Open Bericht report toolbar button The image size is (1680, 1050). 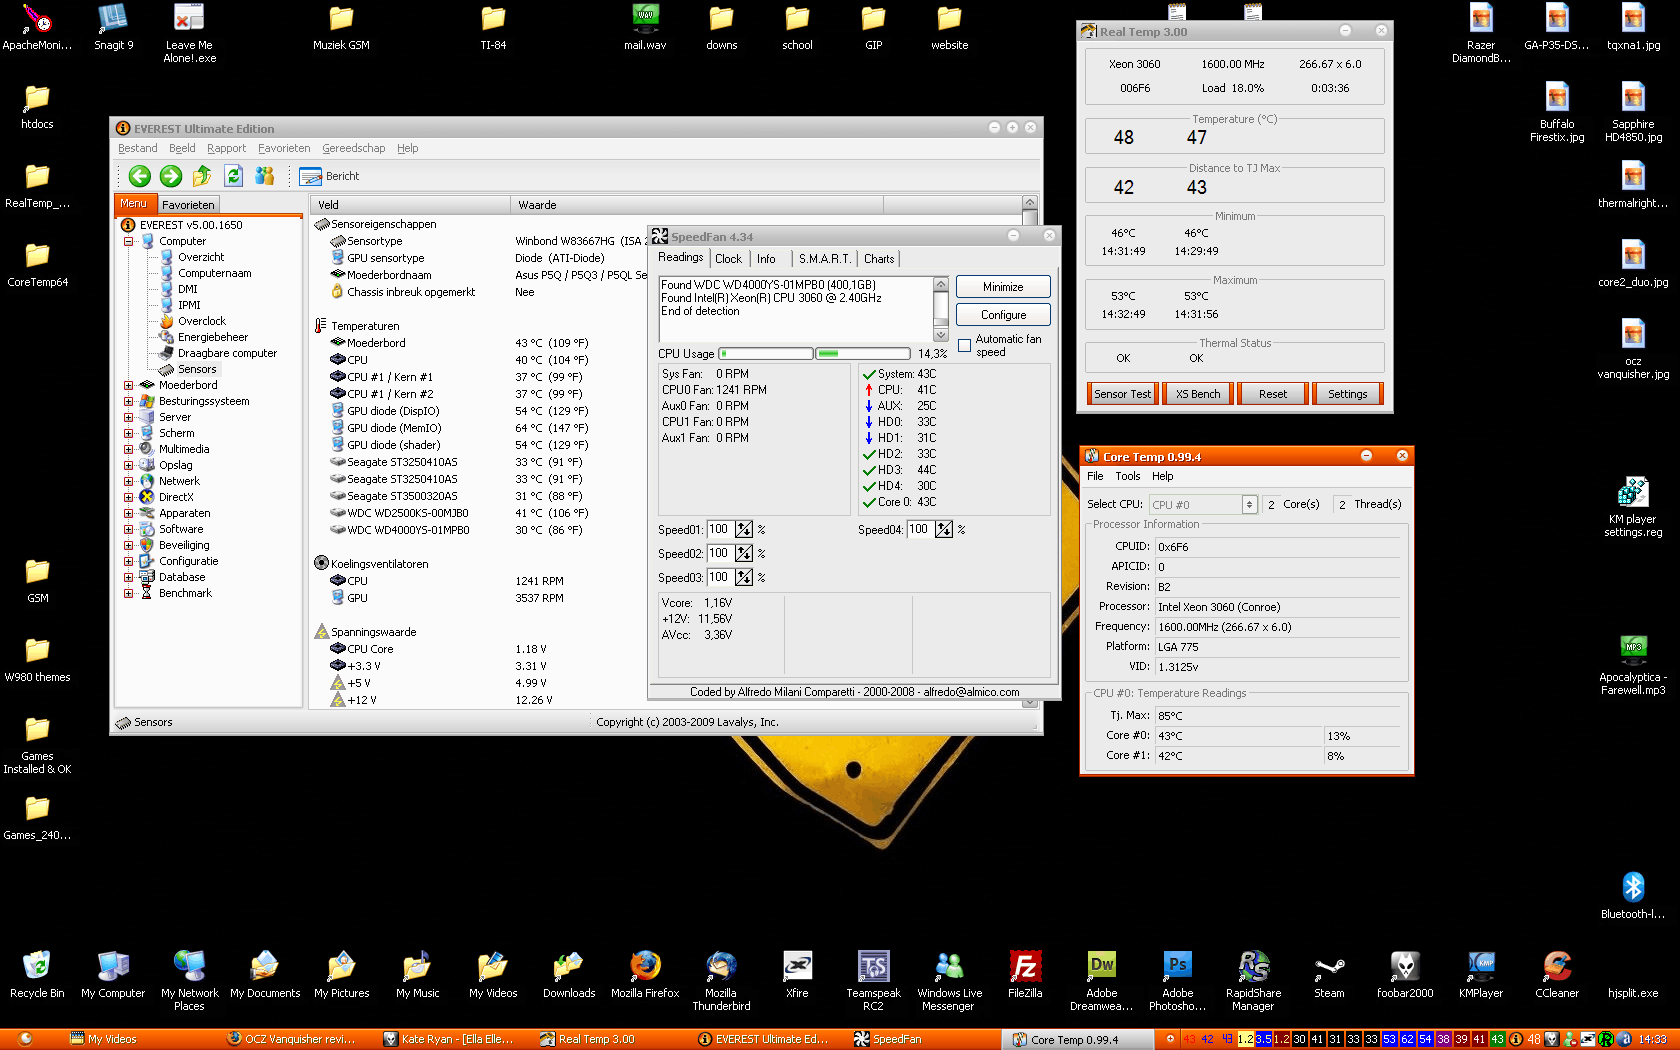coord(329,176)
